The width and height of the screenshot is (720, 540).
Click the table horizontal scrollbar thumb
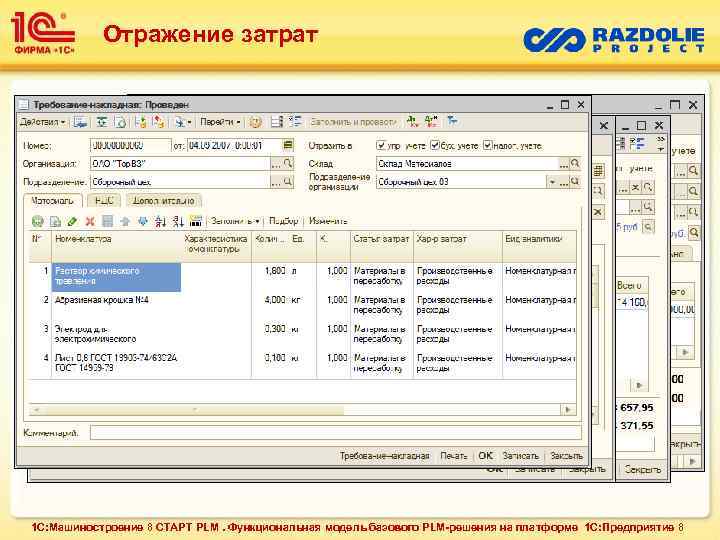click(x=192, y=410)
